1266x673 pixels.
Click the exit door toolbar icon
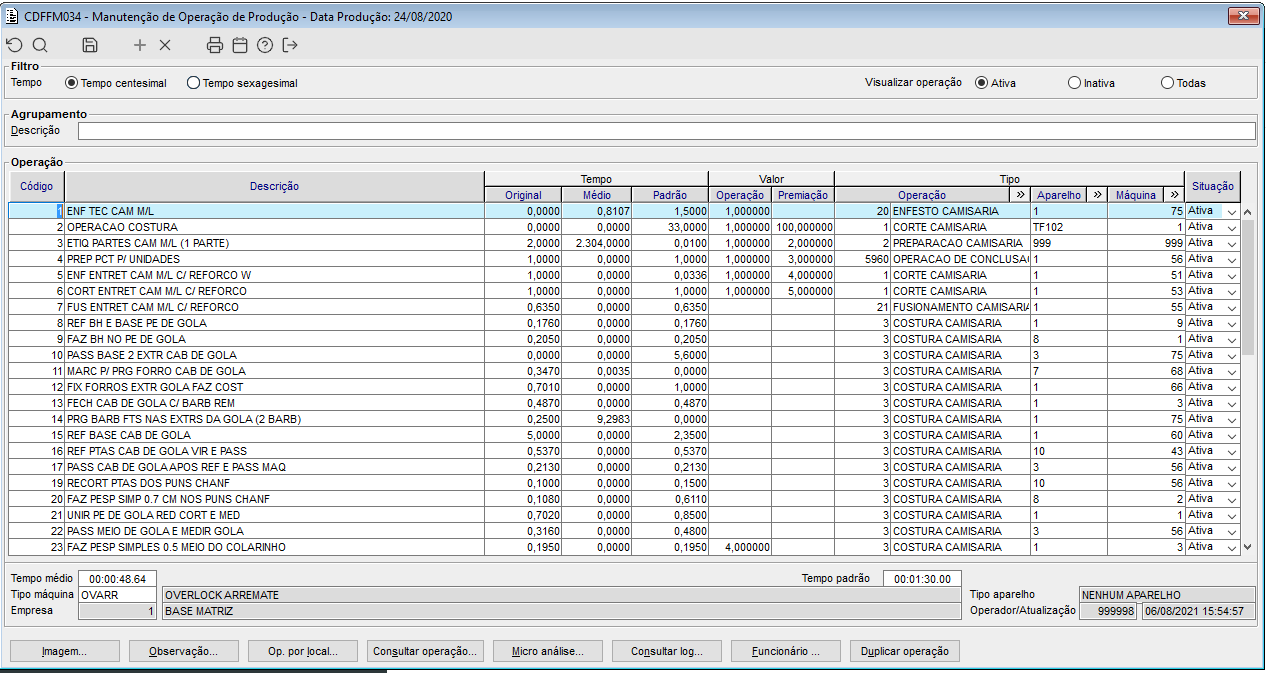(290, 45)
